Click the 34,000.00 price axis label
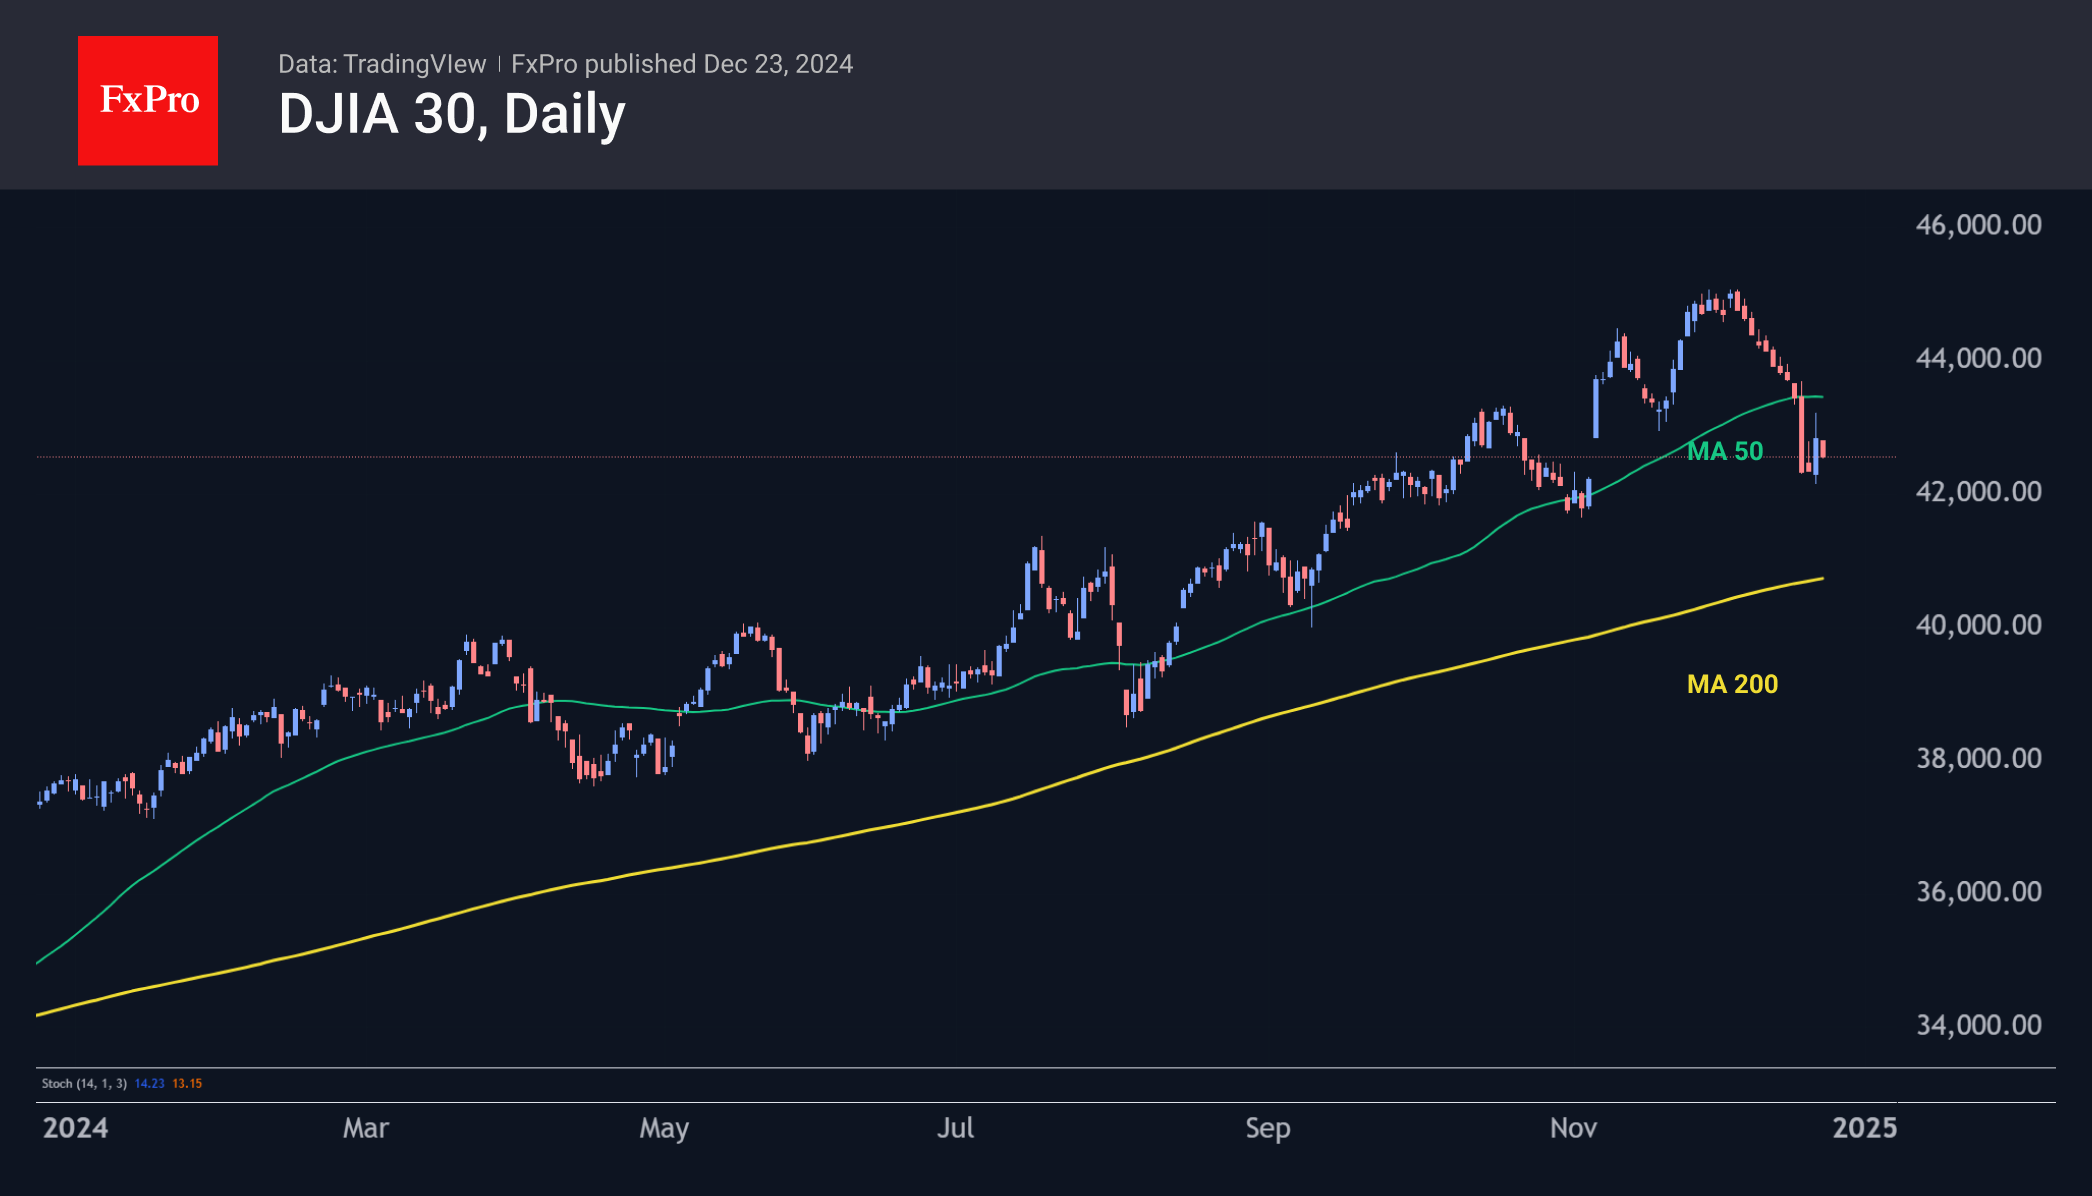Screen dimensions: 2092x1196 (x=1978, y=1025)
